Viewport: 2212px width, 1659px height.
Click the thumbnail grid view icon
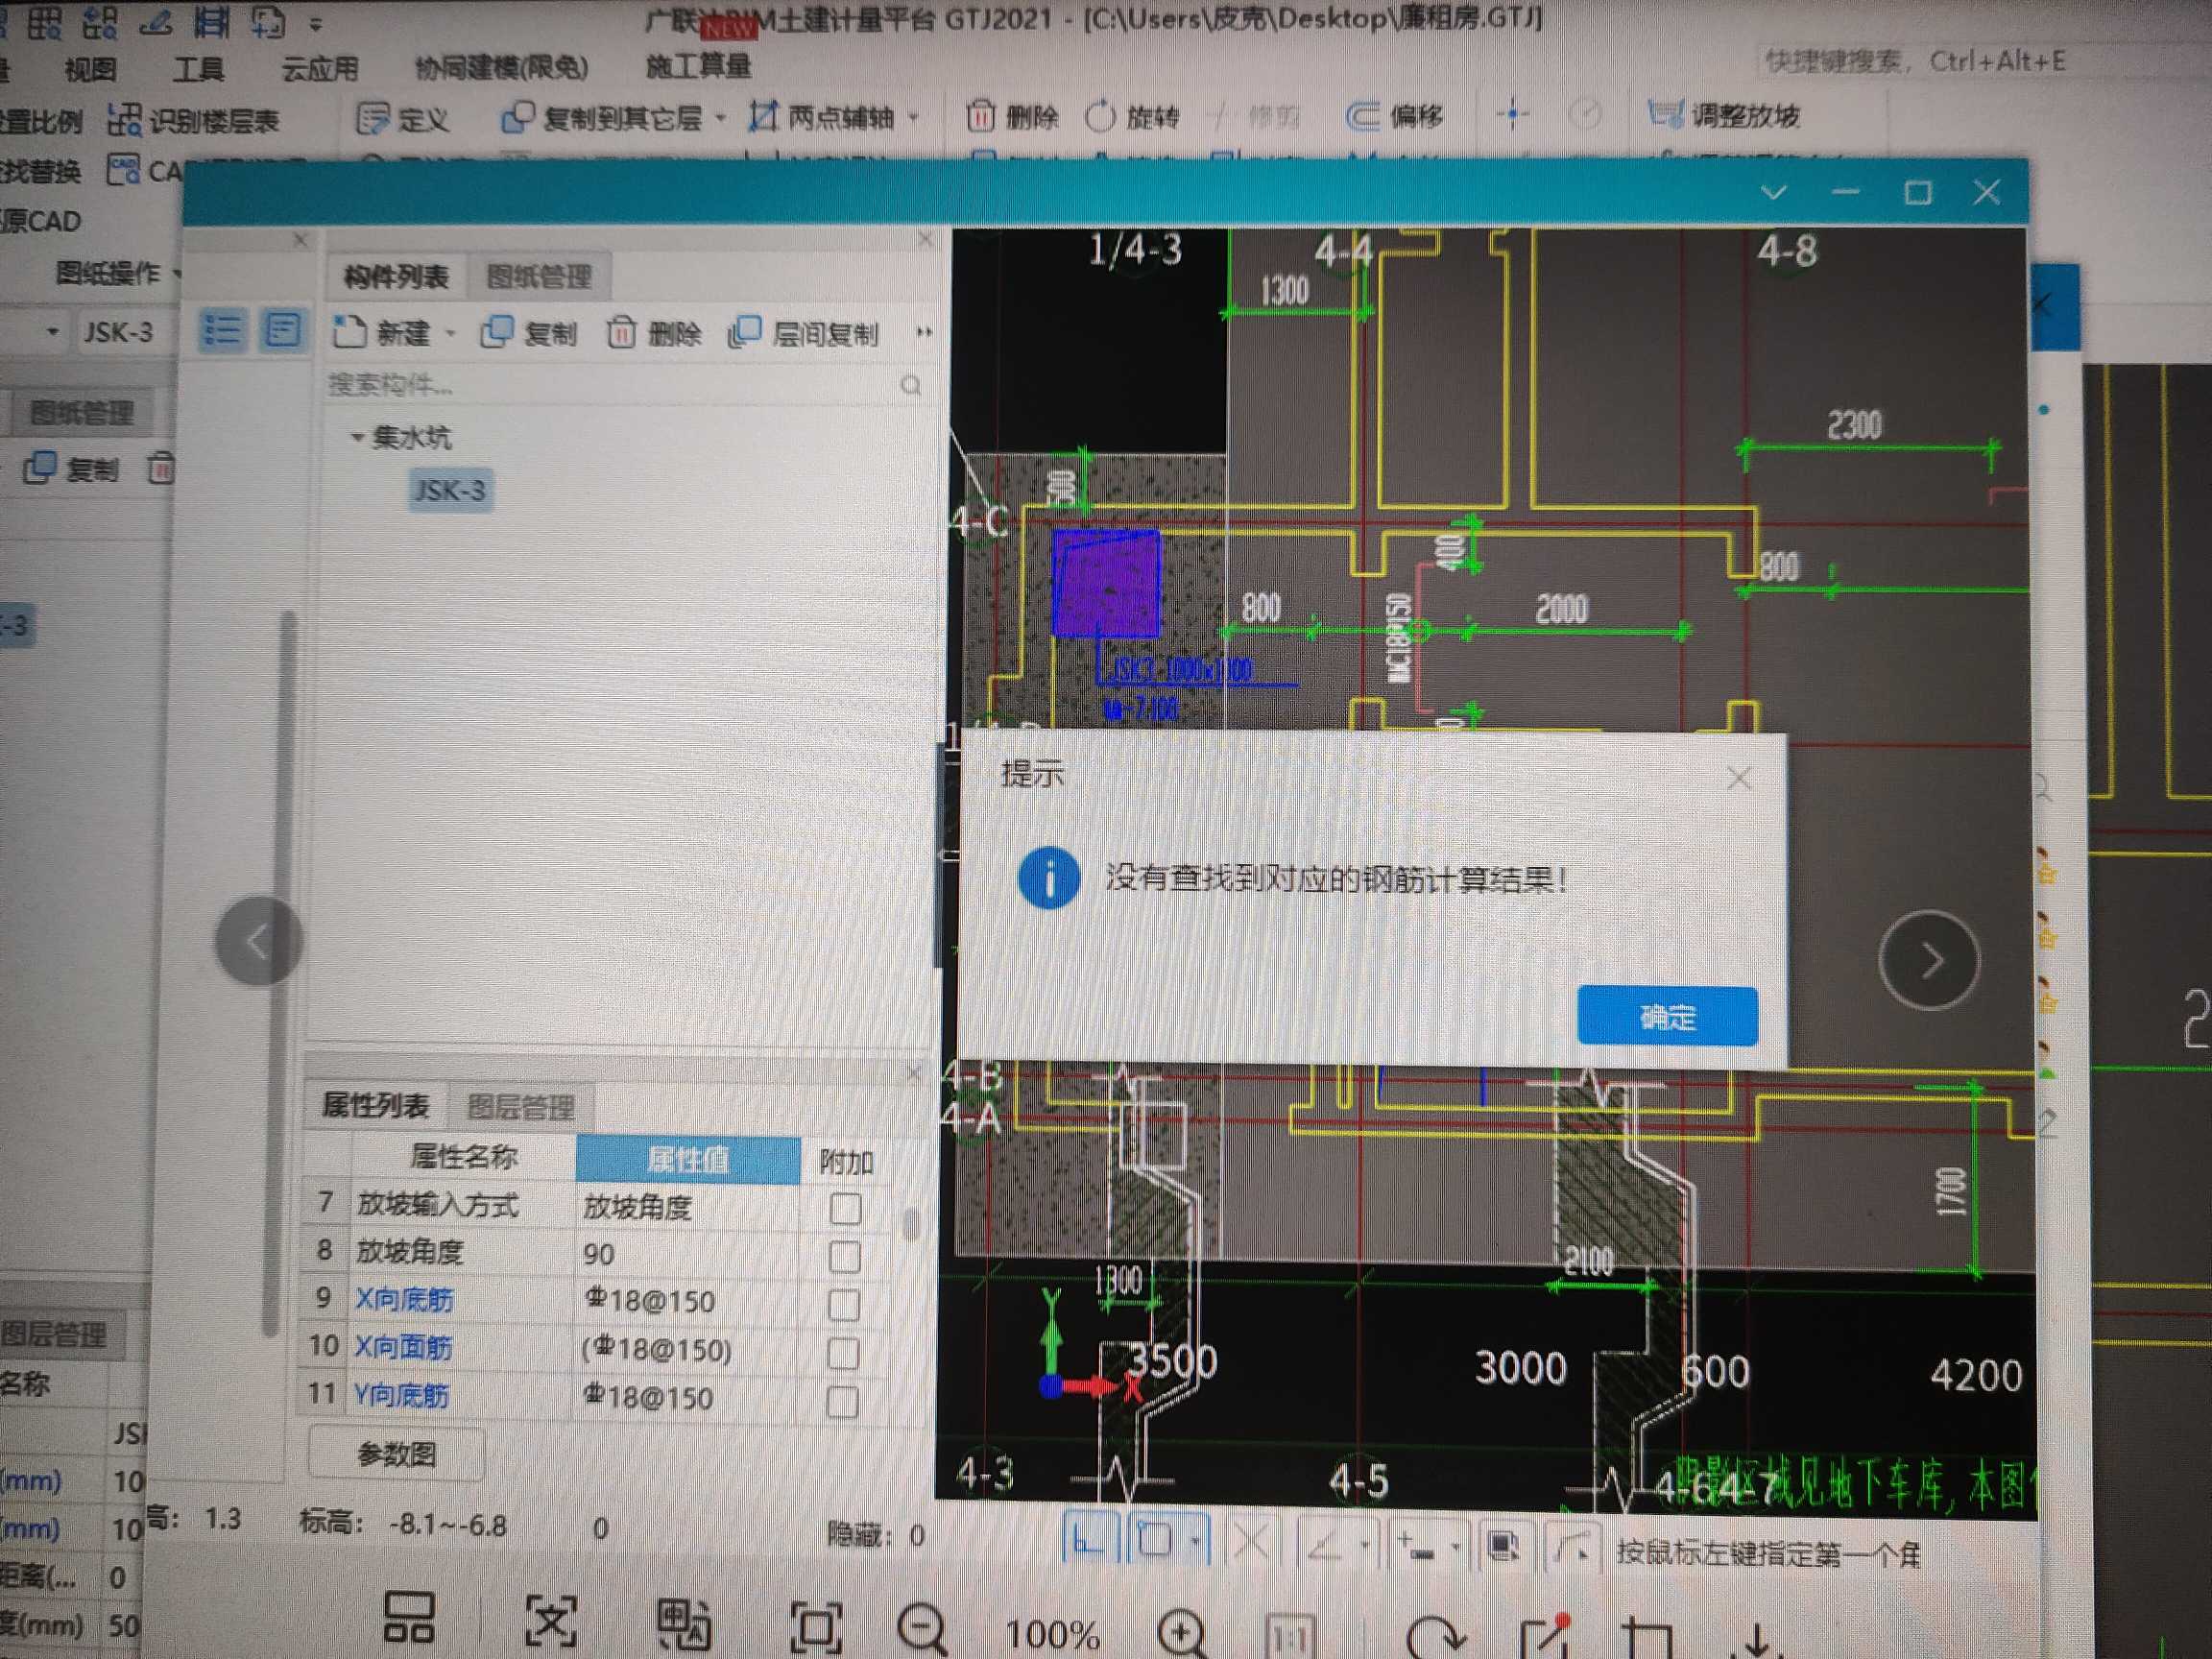(x=409, y=1616)
